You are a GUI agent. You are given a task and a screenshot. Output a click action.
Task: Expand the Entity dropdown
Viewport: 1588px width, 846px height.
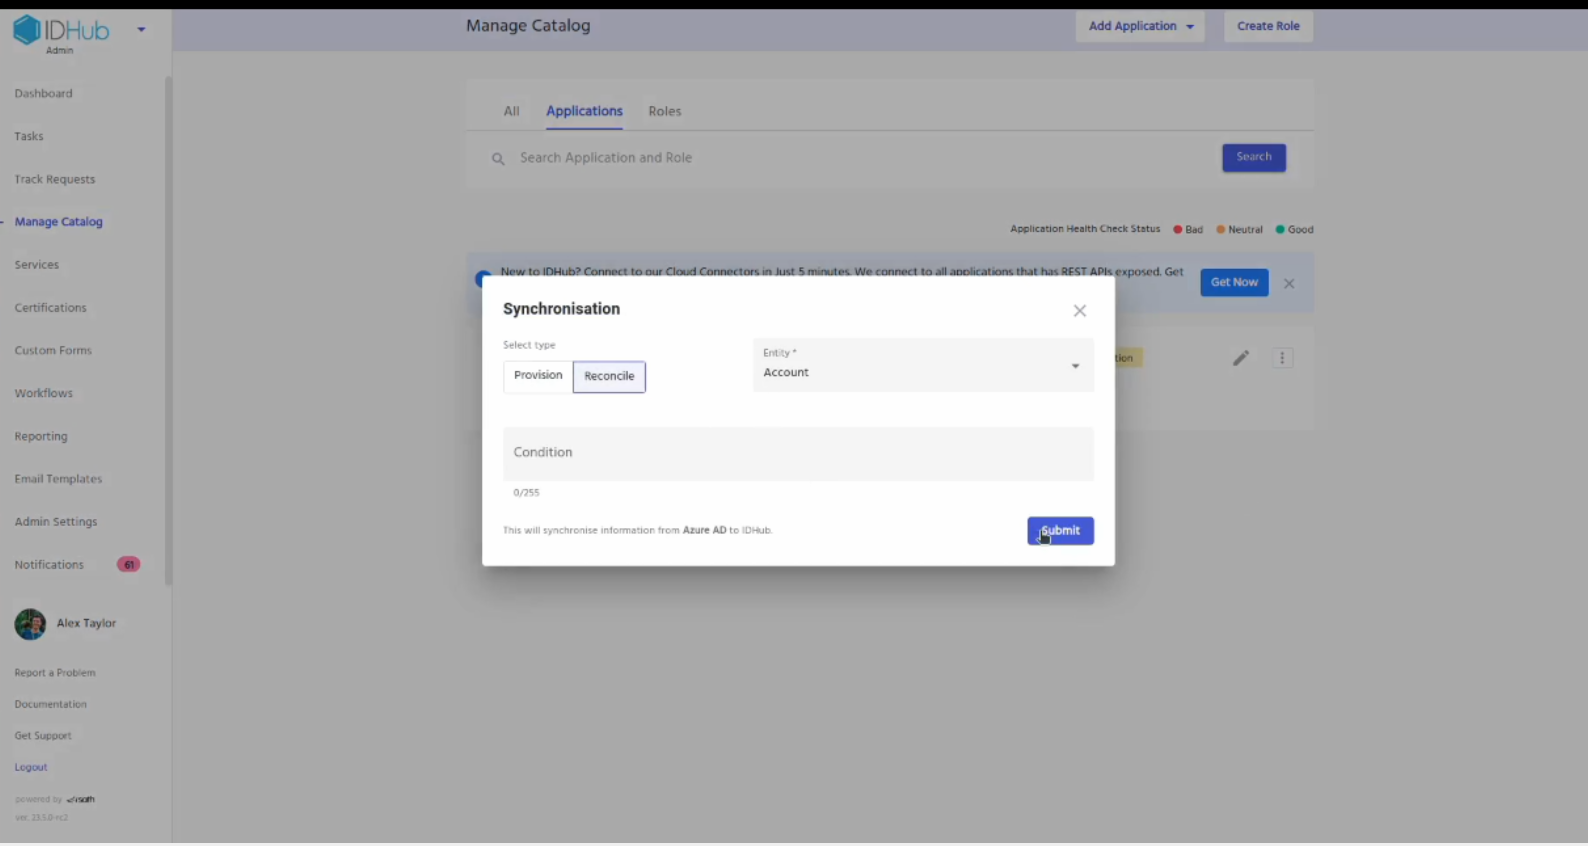(x=1075, y=366)
